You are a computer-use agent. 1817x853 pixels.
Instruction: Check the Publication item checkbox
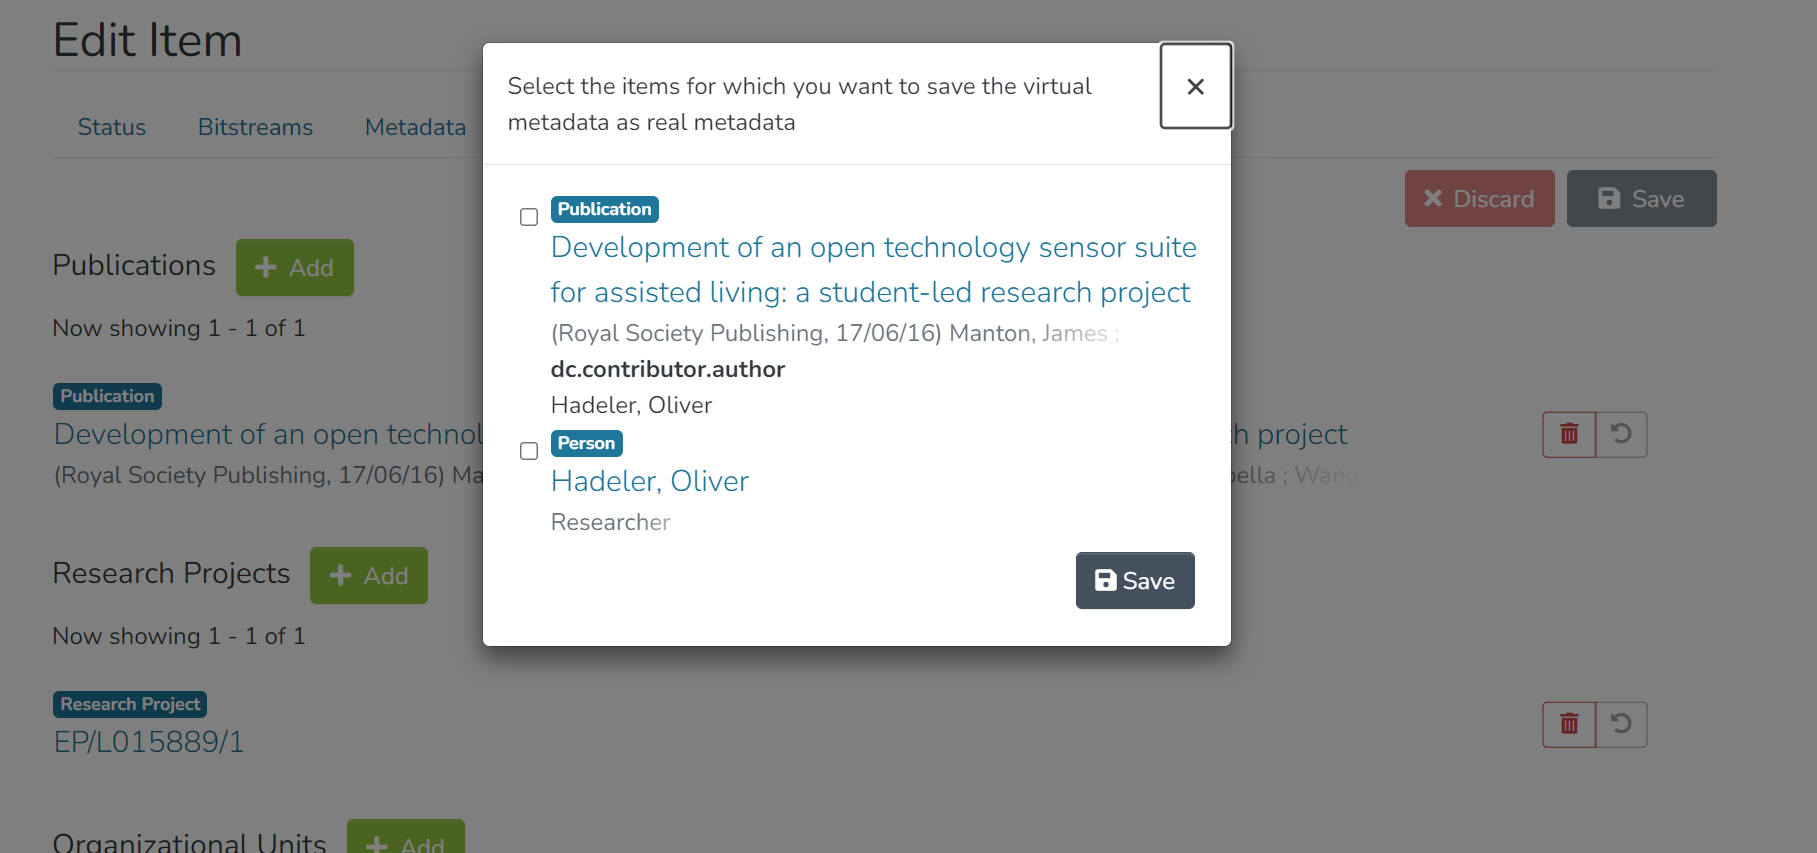(x=529, y=217)
